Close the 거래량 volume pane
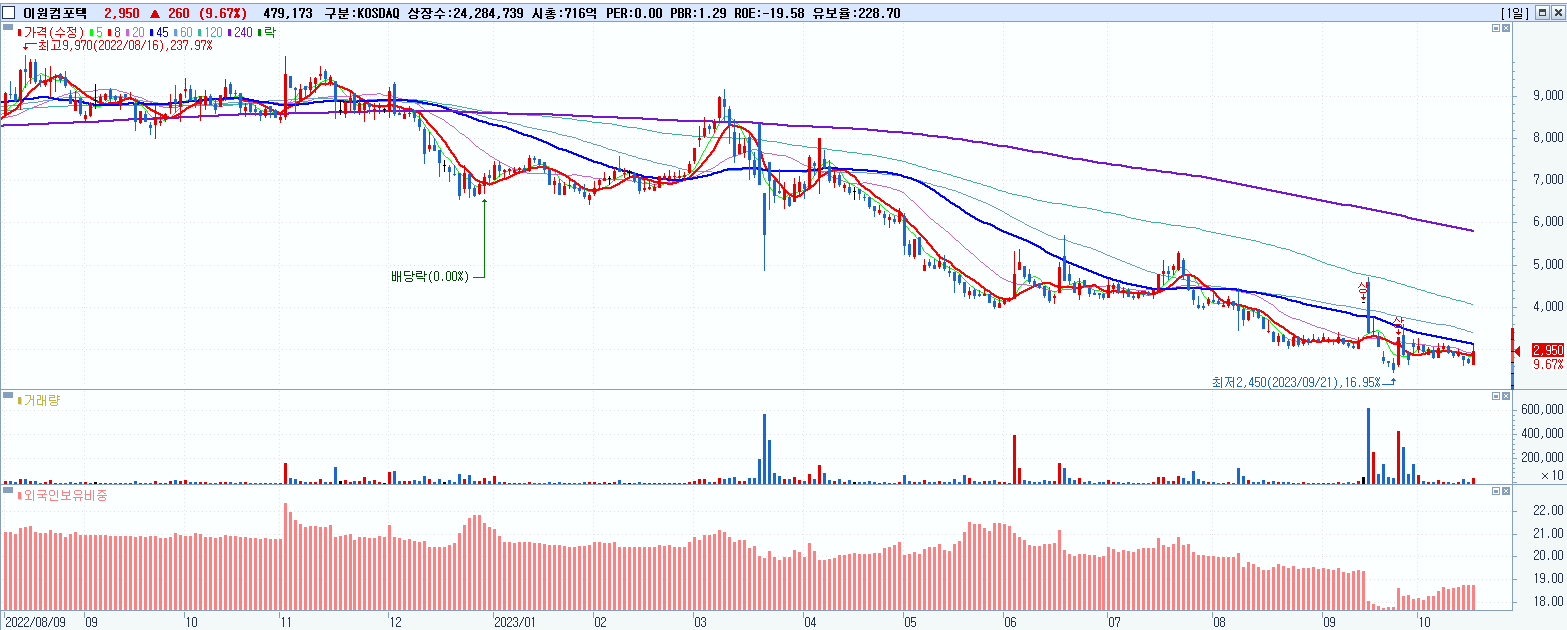Screen dimensions: 1567x630 click(x=1506, y=397)
